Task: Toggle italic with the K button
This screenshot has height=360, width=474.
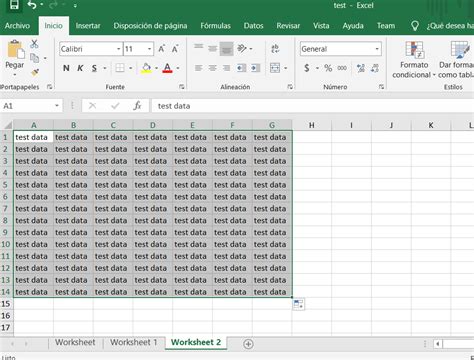Action: click(x=80, y=68)
